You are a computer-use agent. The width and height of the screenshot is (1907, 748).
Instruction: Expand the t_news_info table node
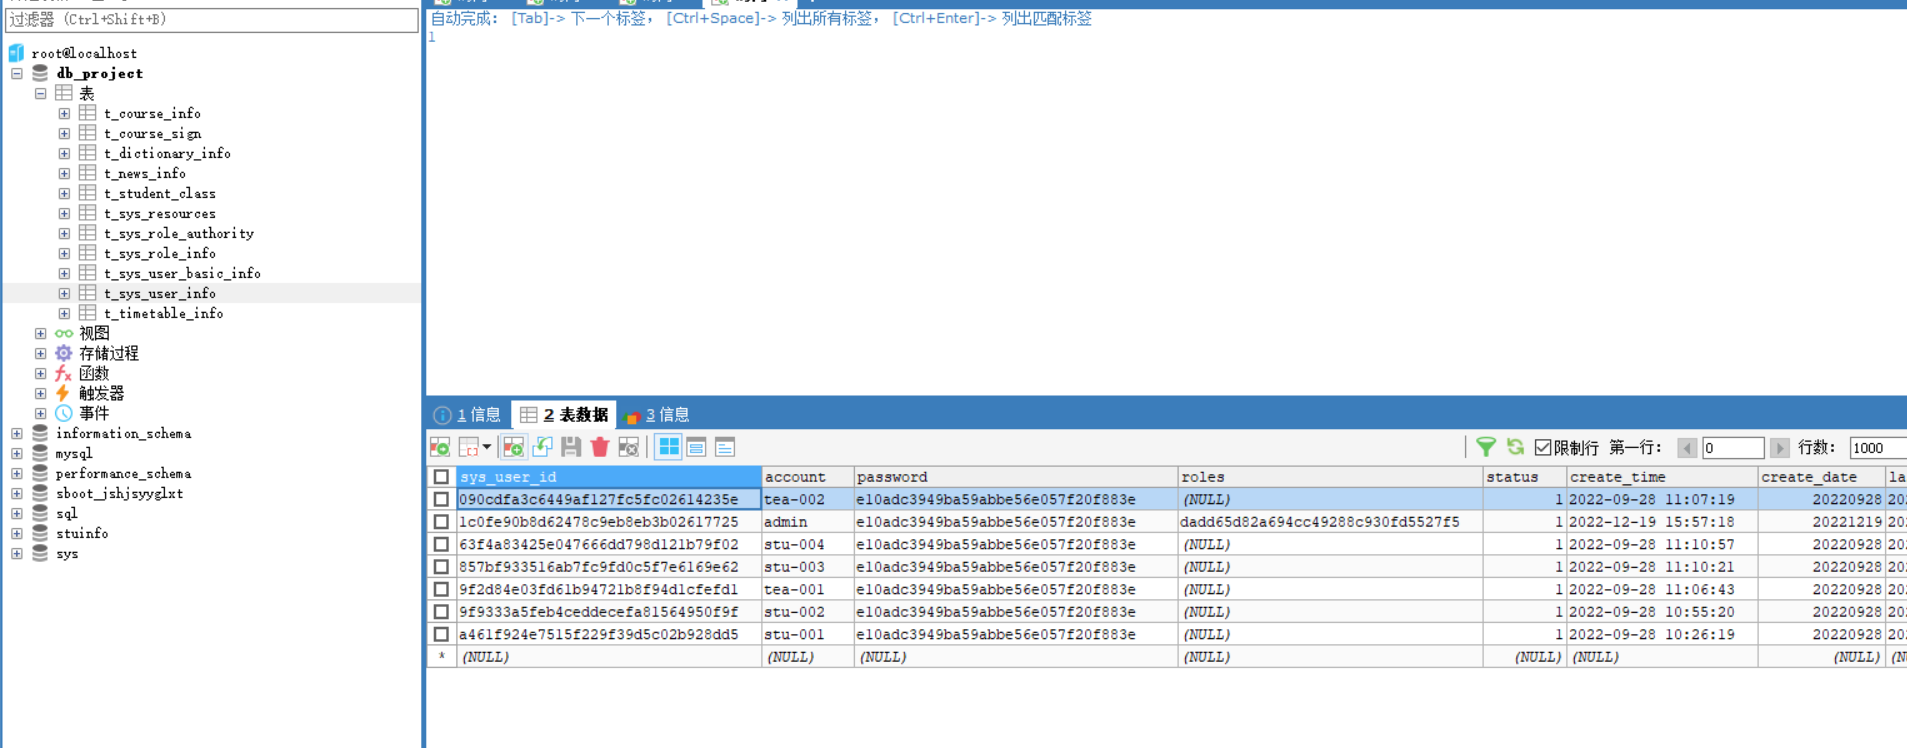(64, 173)
